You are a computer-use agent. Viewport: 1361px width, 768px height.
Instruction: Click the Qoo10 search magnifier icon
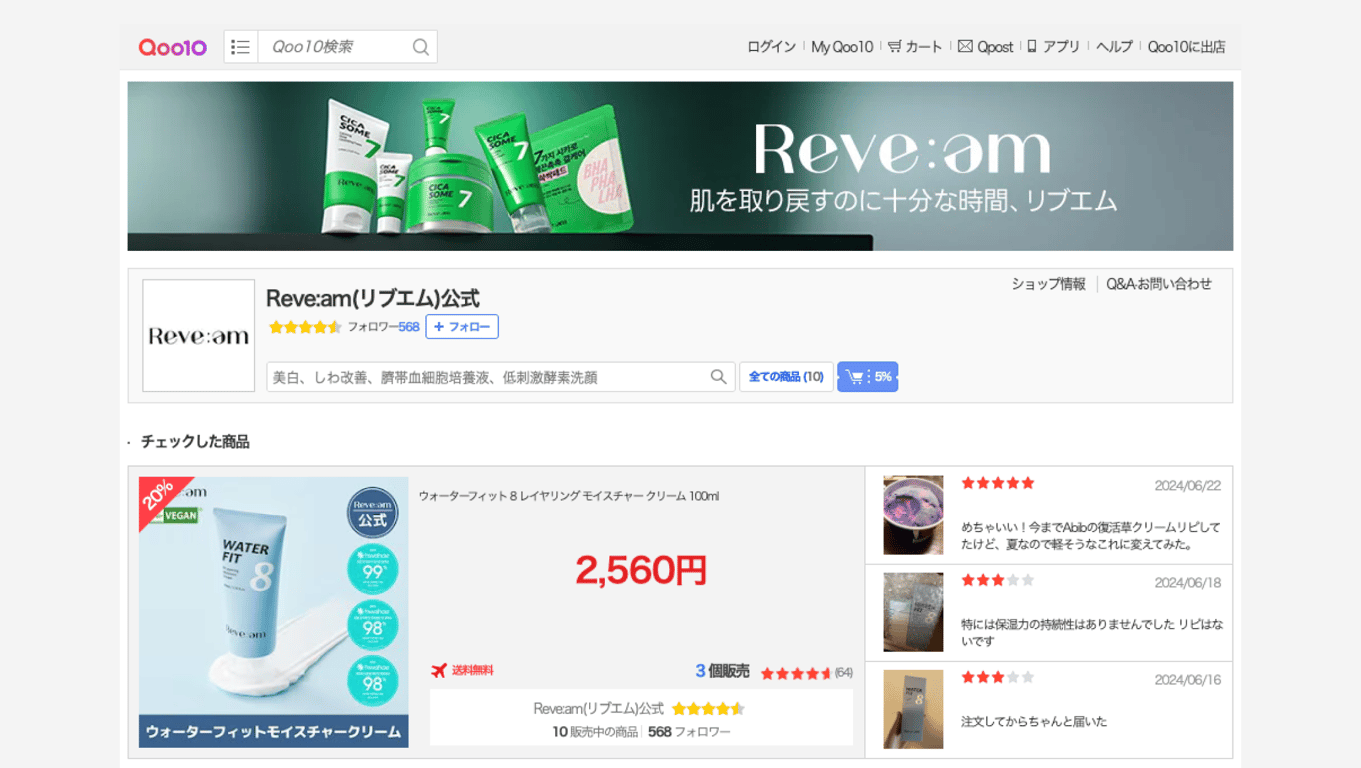421,47
